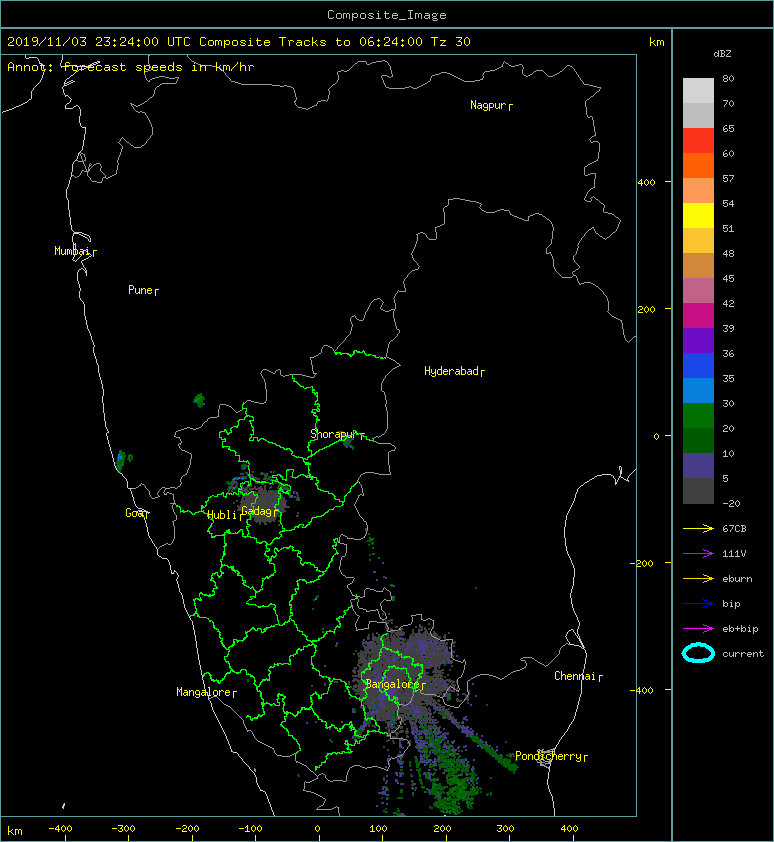Click the large radar echo over Bangalore
The height and width of the screenshot is (842, 774).
click(407, 674)
